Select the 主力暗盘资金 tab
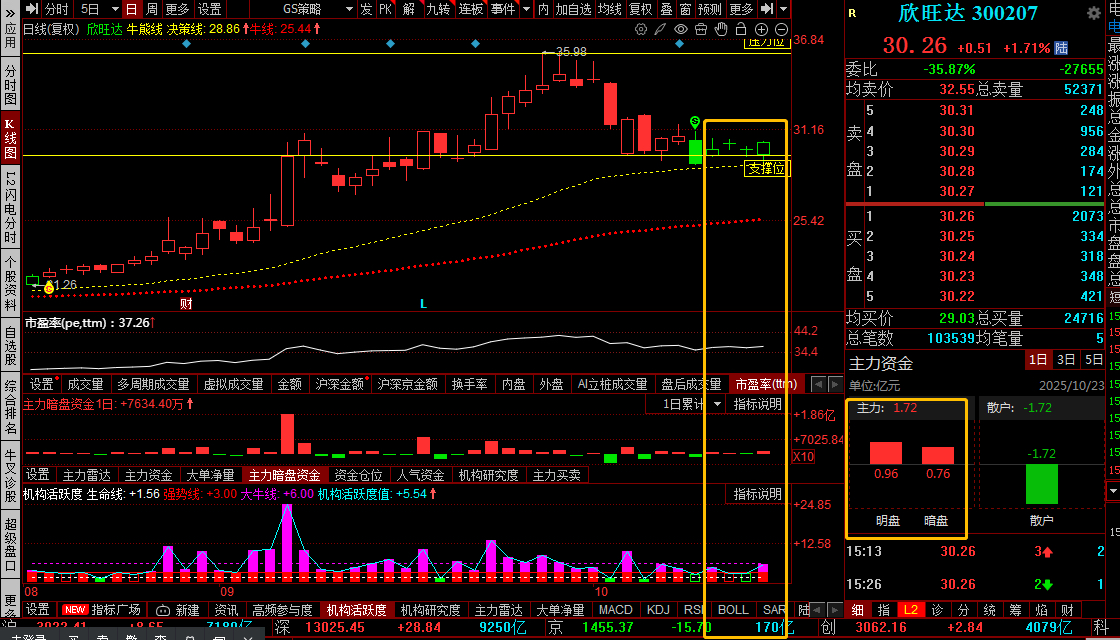This screenshot has width=1120, height=640. coord(285,475)
